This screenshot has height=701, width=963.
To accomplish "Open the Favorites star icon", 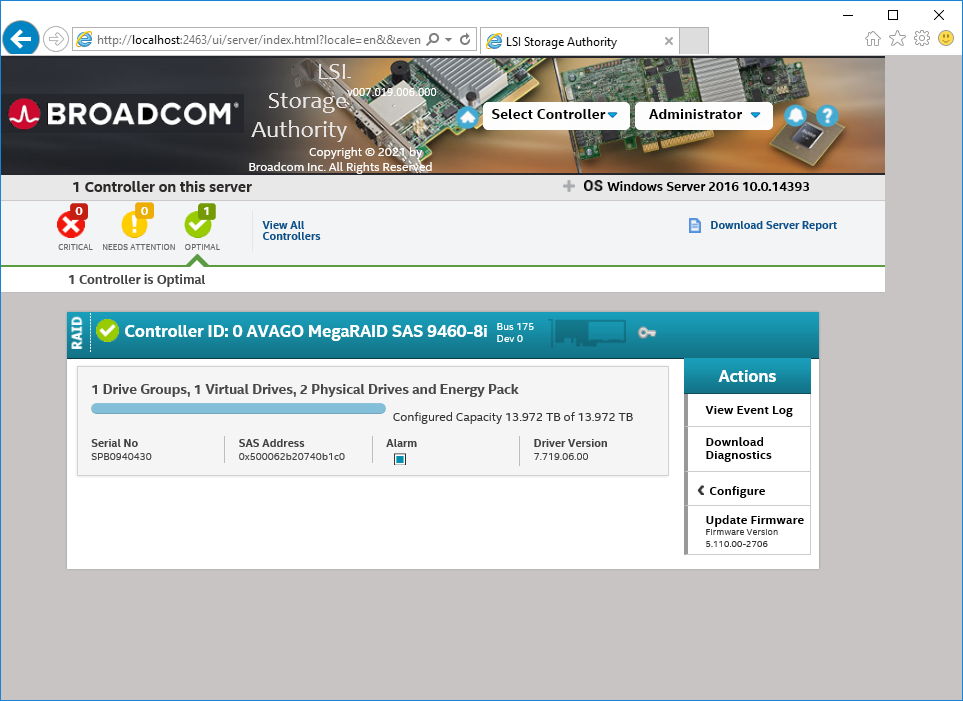I will 897,39.
